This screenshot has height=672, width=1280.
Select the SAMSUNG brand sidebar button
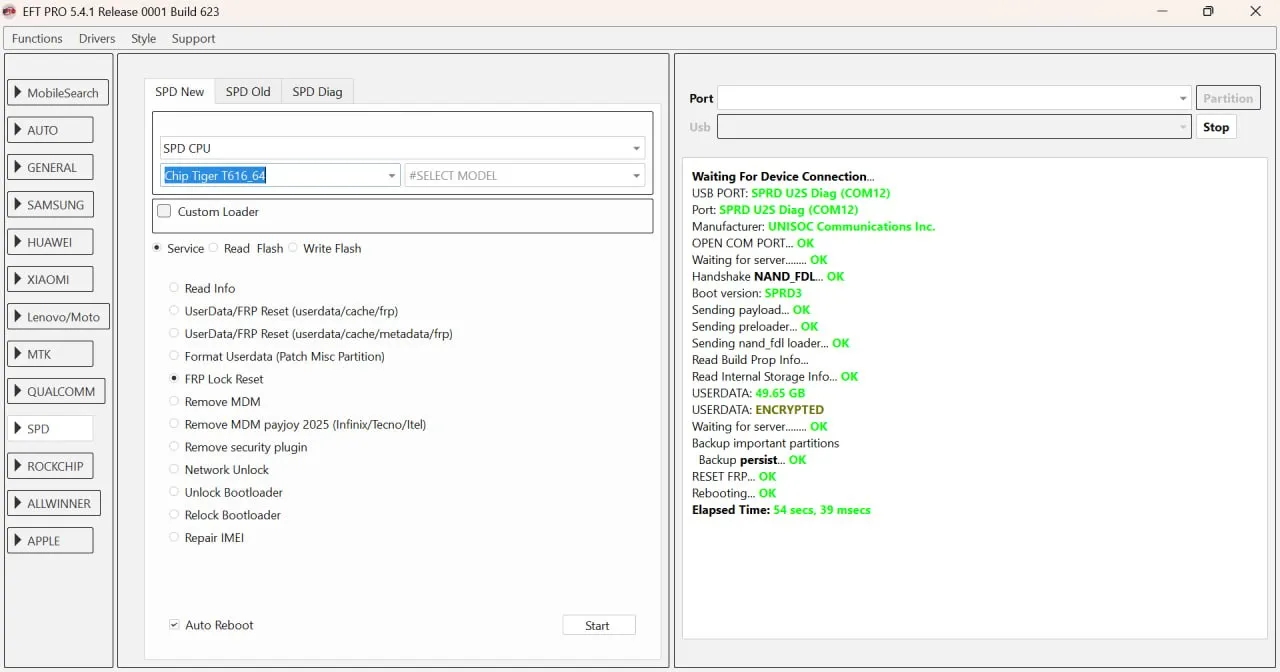(x=50, y=205)
